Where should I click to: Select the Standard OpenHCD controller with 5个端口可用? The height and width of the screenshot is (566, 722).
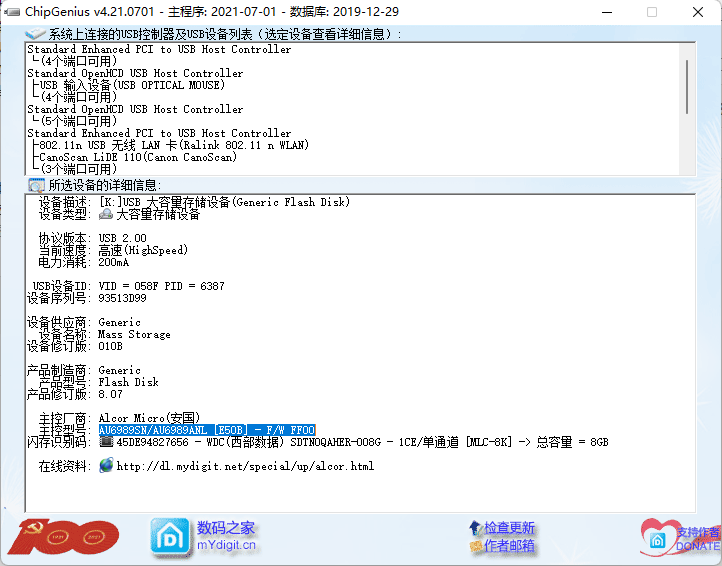[135, 109]
